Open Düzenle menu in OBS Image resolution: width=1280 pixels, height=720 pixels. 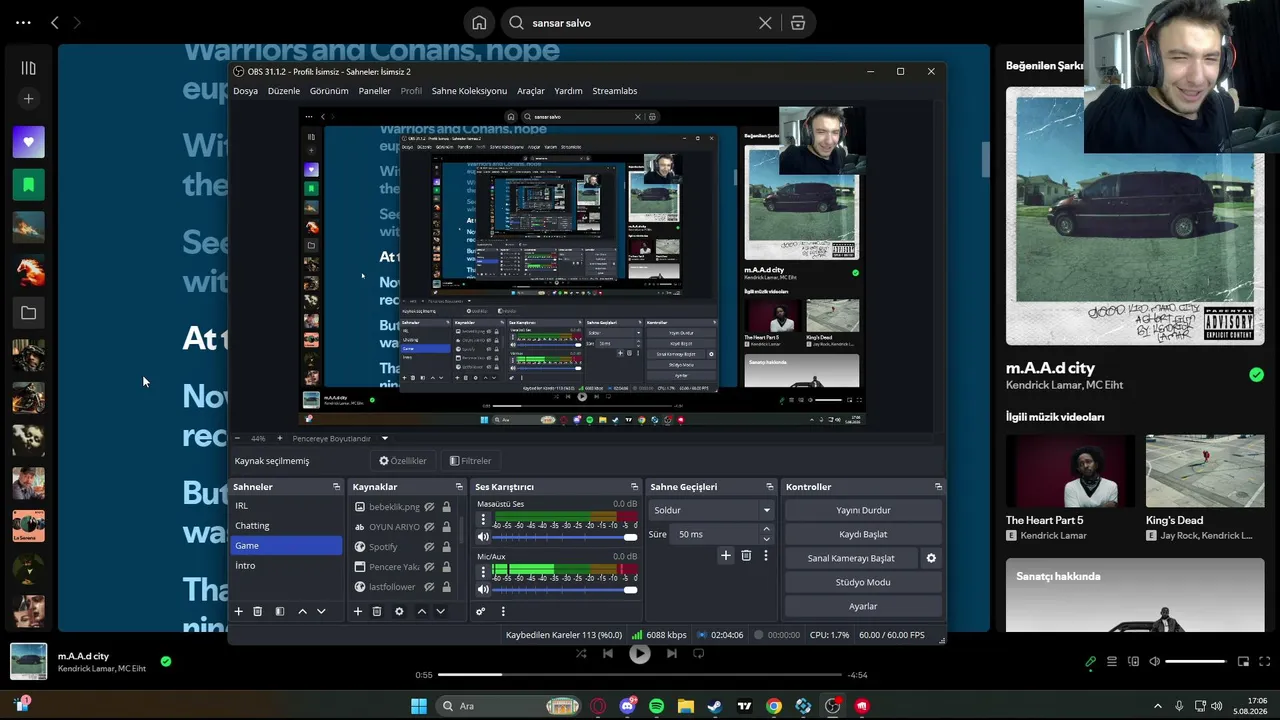tap(284, 91)
